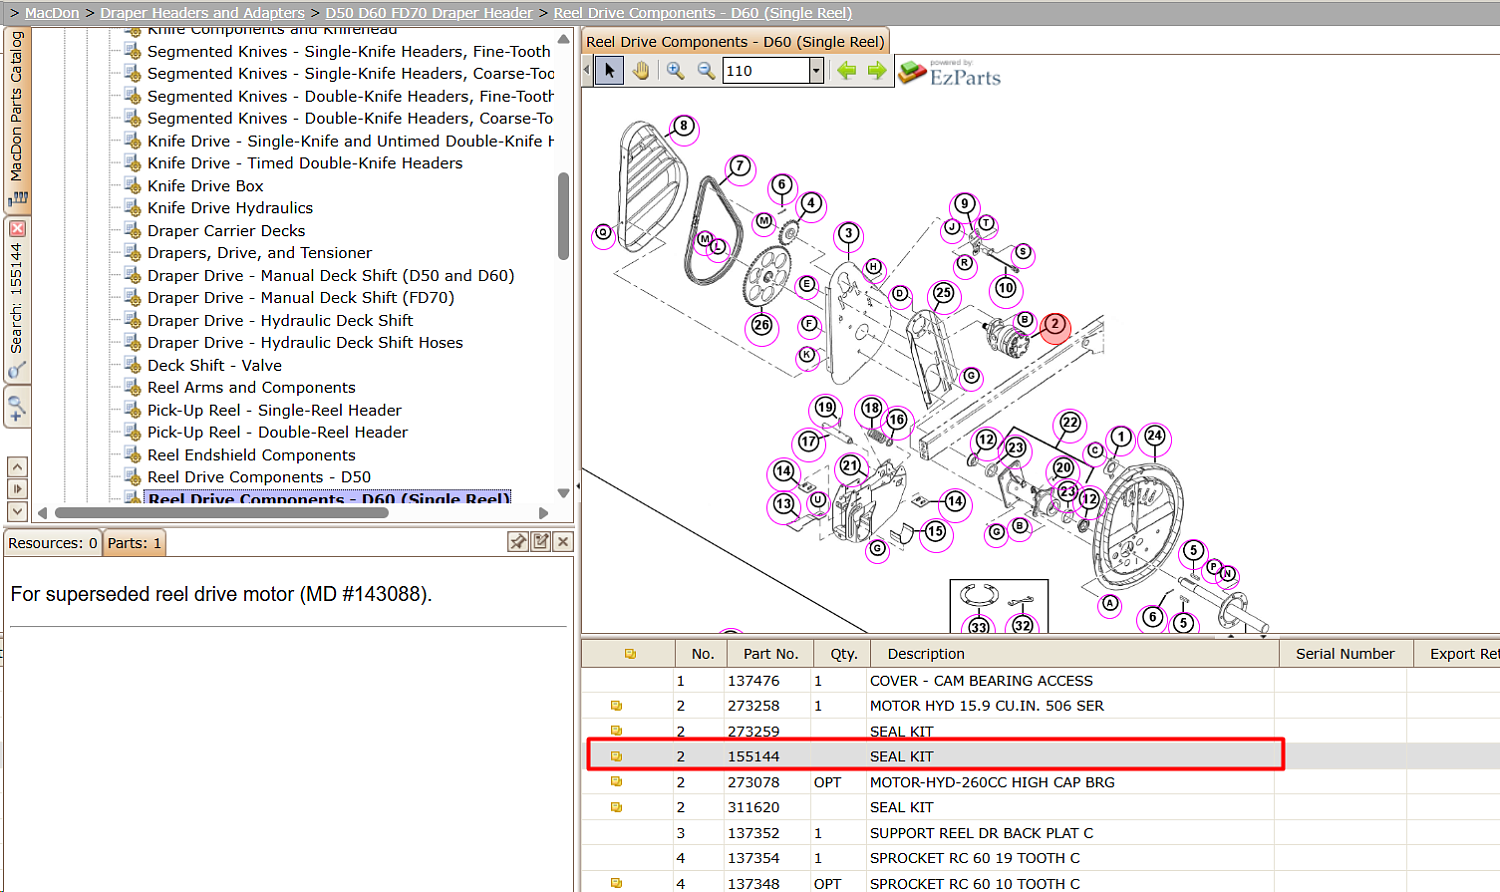The width and height of the screenshot is (1500, 892).
Task: Go to previous page with left green arrow
Action: click(x=847, y=71)
